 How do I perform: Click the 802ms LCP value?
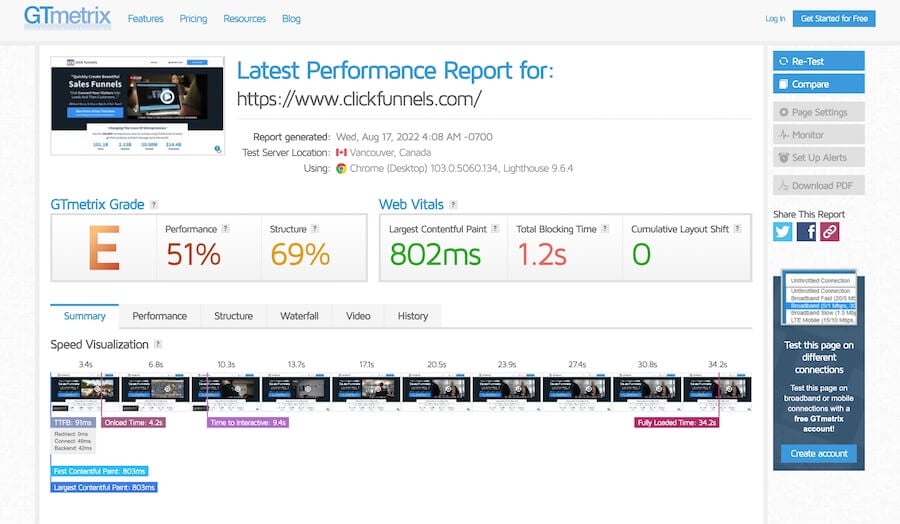tap(435, 254)
